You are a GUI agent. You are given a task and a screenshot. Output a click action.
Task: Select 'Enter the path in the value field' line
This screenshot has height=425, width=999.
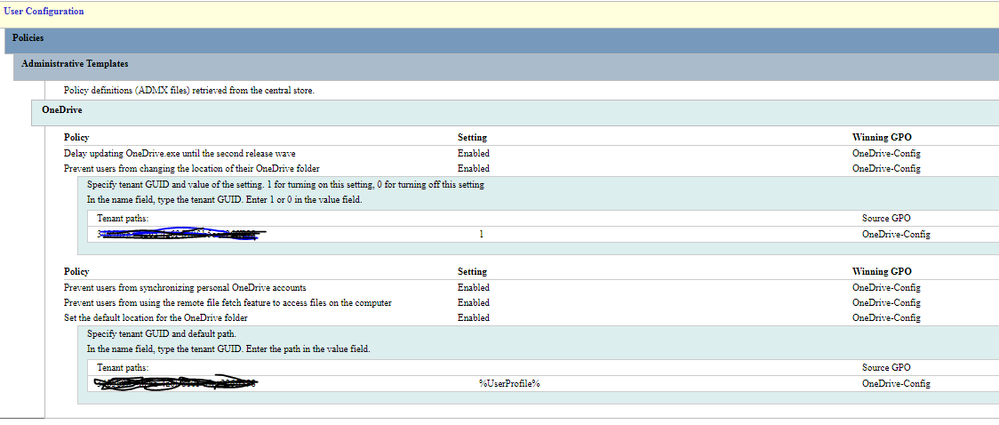tap(228, 349)
